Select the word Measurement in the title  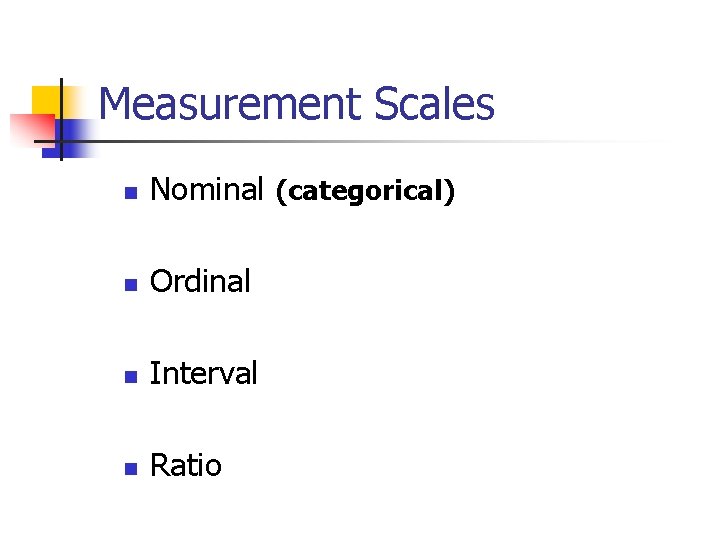(230, 104)
